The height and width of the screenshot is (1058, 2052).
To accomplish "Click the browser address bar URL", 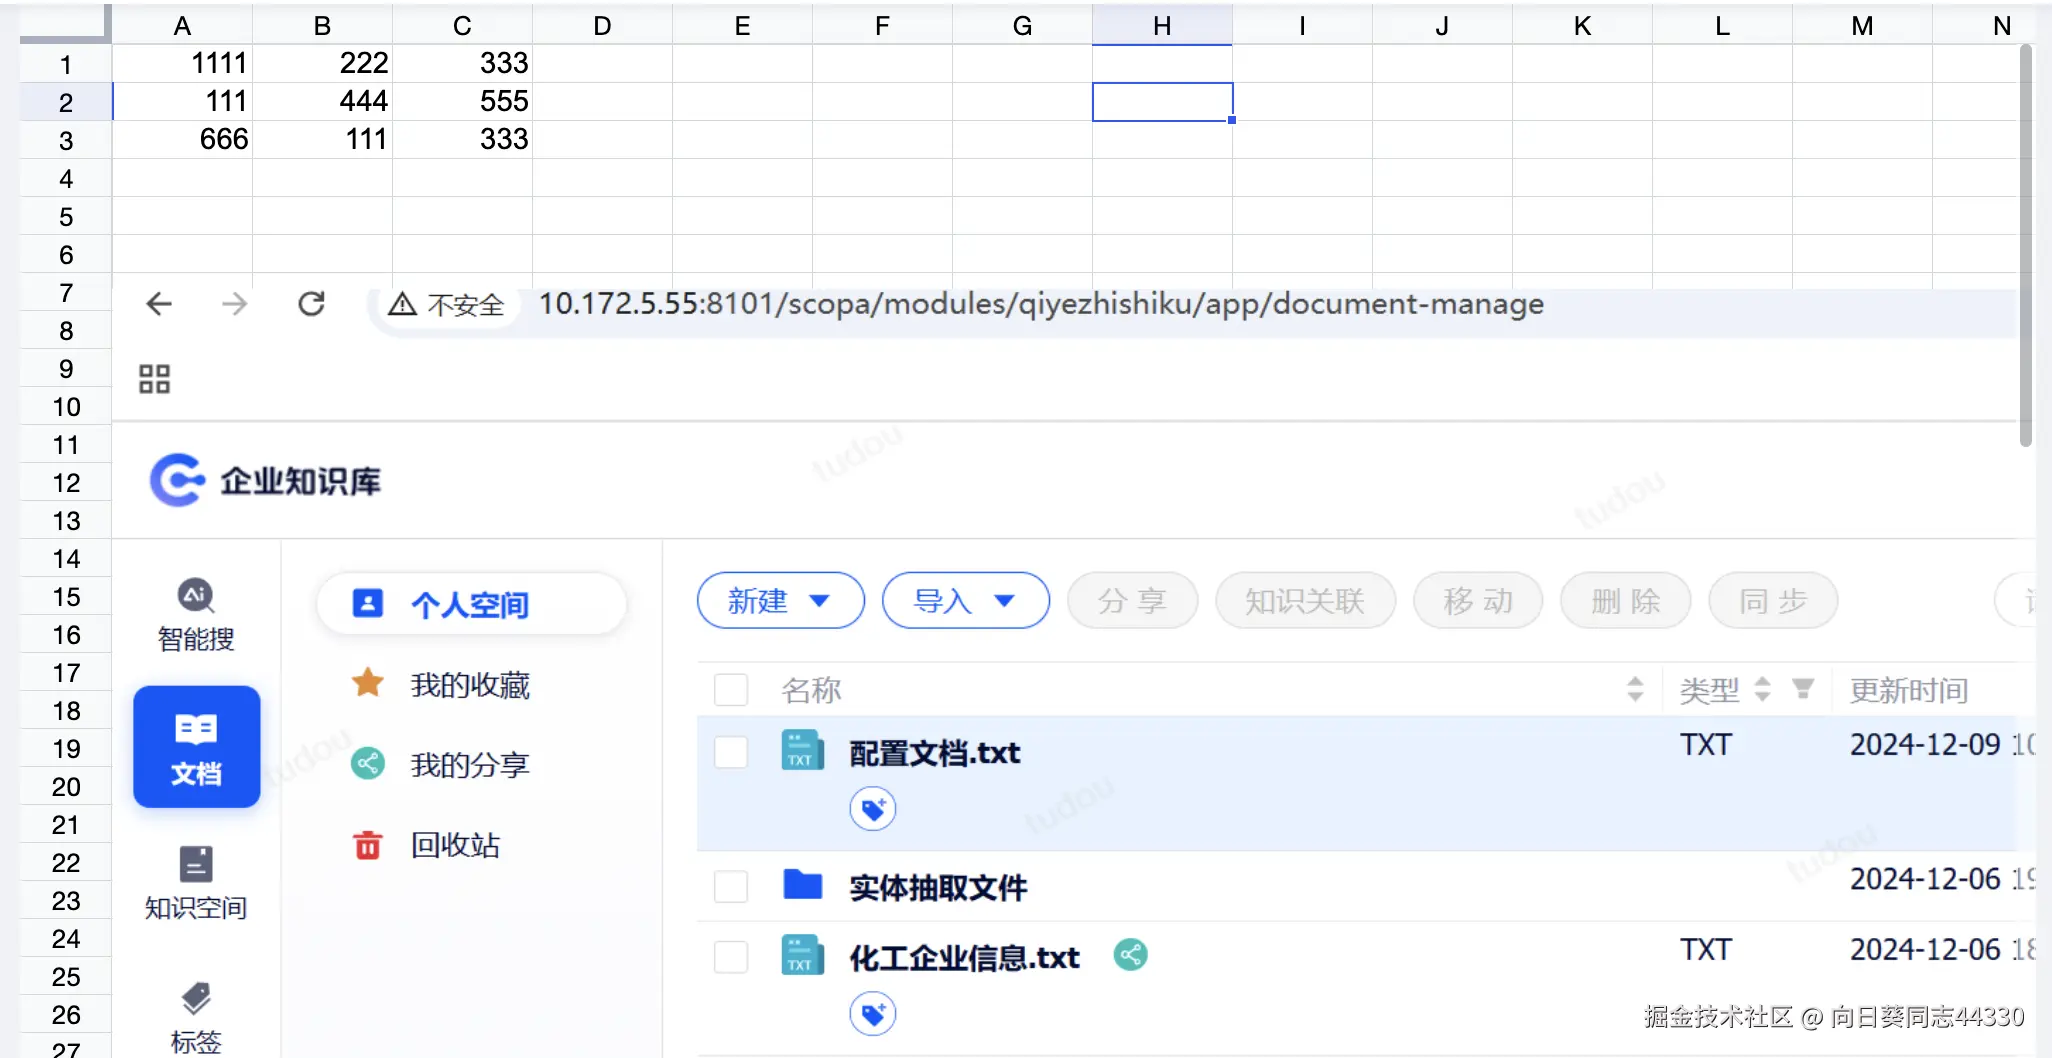I will [1041, 304].
